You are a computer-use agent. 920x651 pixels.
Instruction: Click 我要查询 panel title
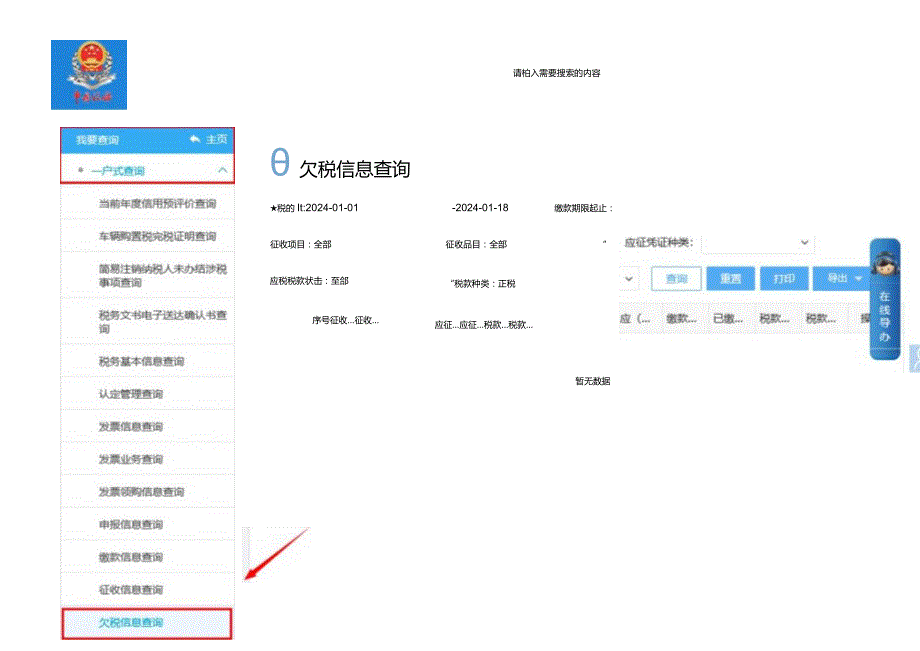pyautogui.click(x=97, y=140)
